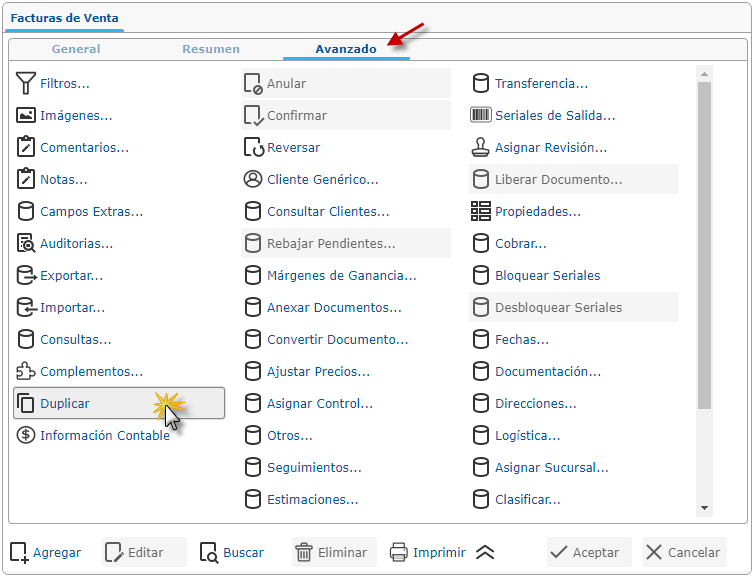The image size is (755, 577).
Task: Click the Complementos puzzle piece icon
Action: [26, 371]
